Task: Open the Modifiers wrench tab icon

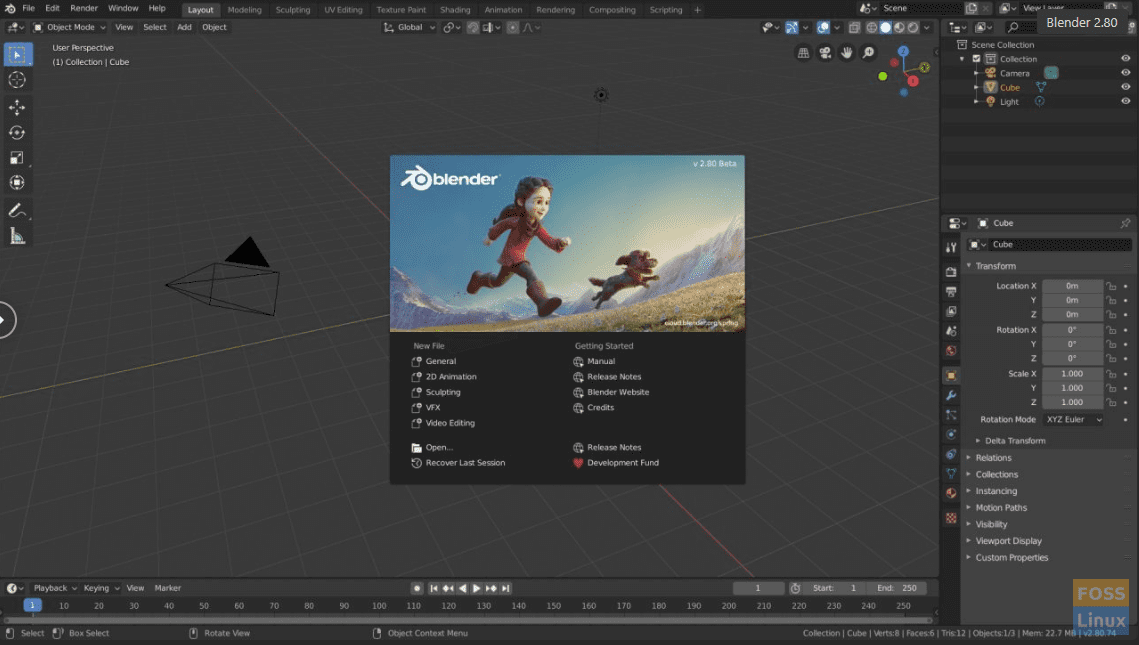Action: click(x=951, y=396)
